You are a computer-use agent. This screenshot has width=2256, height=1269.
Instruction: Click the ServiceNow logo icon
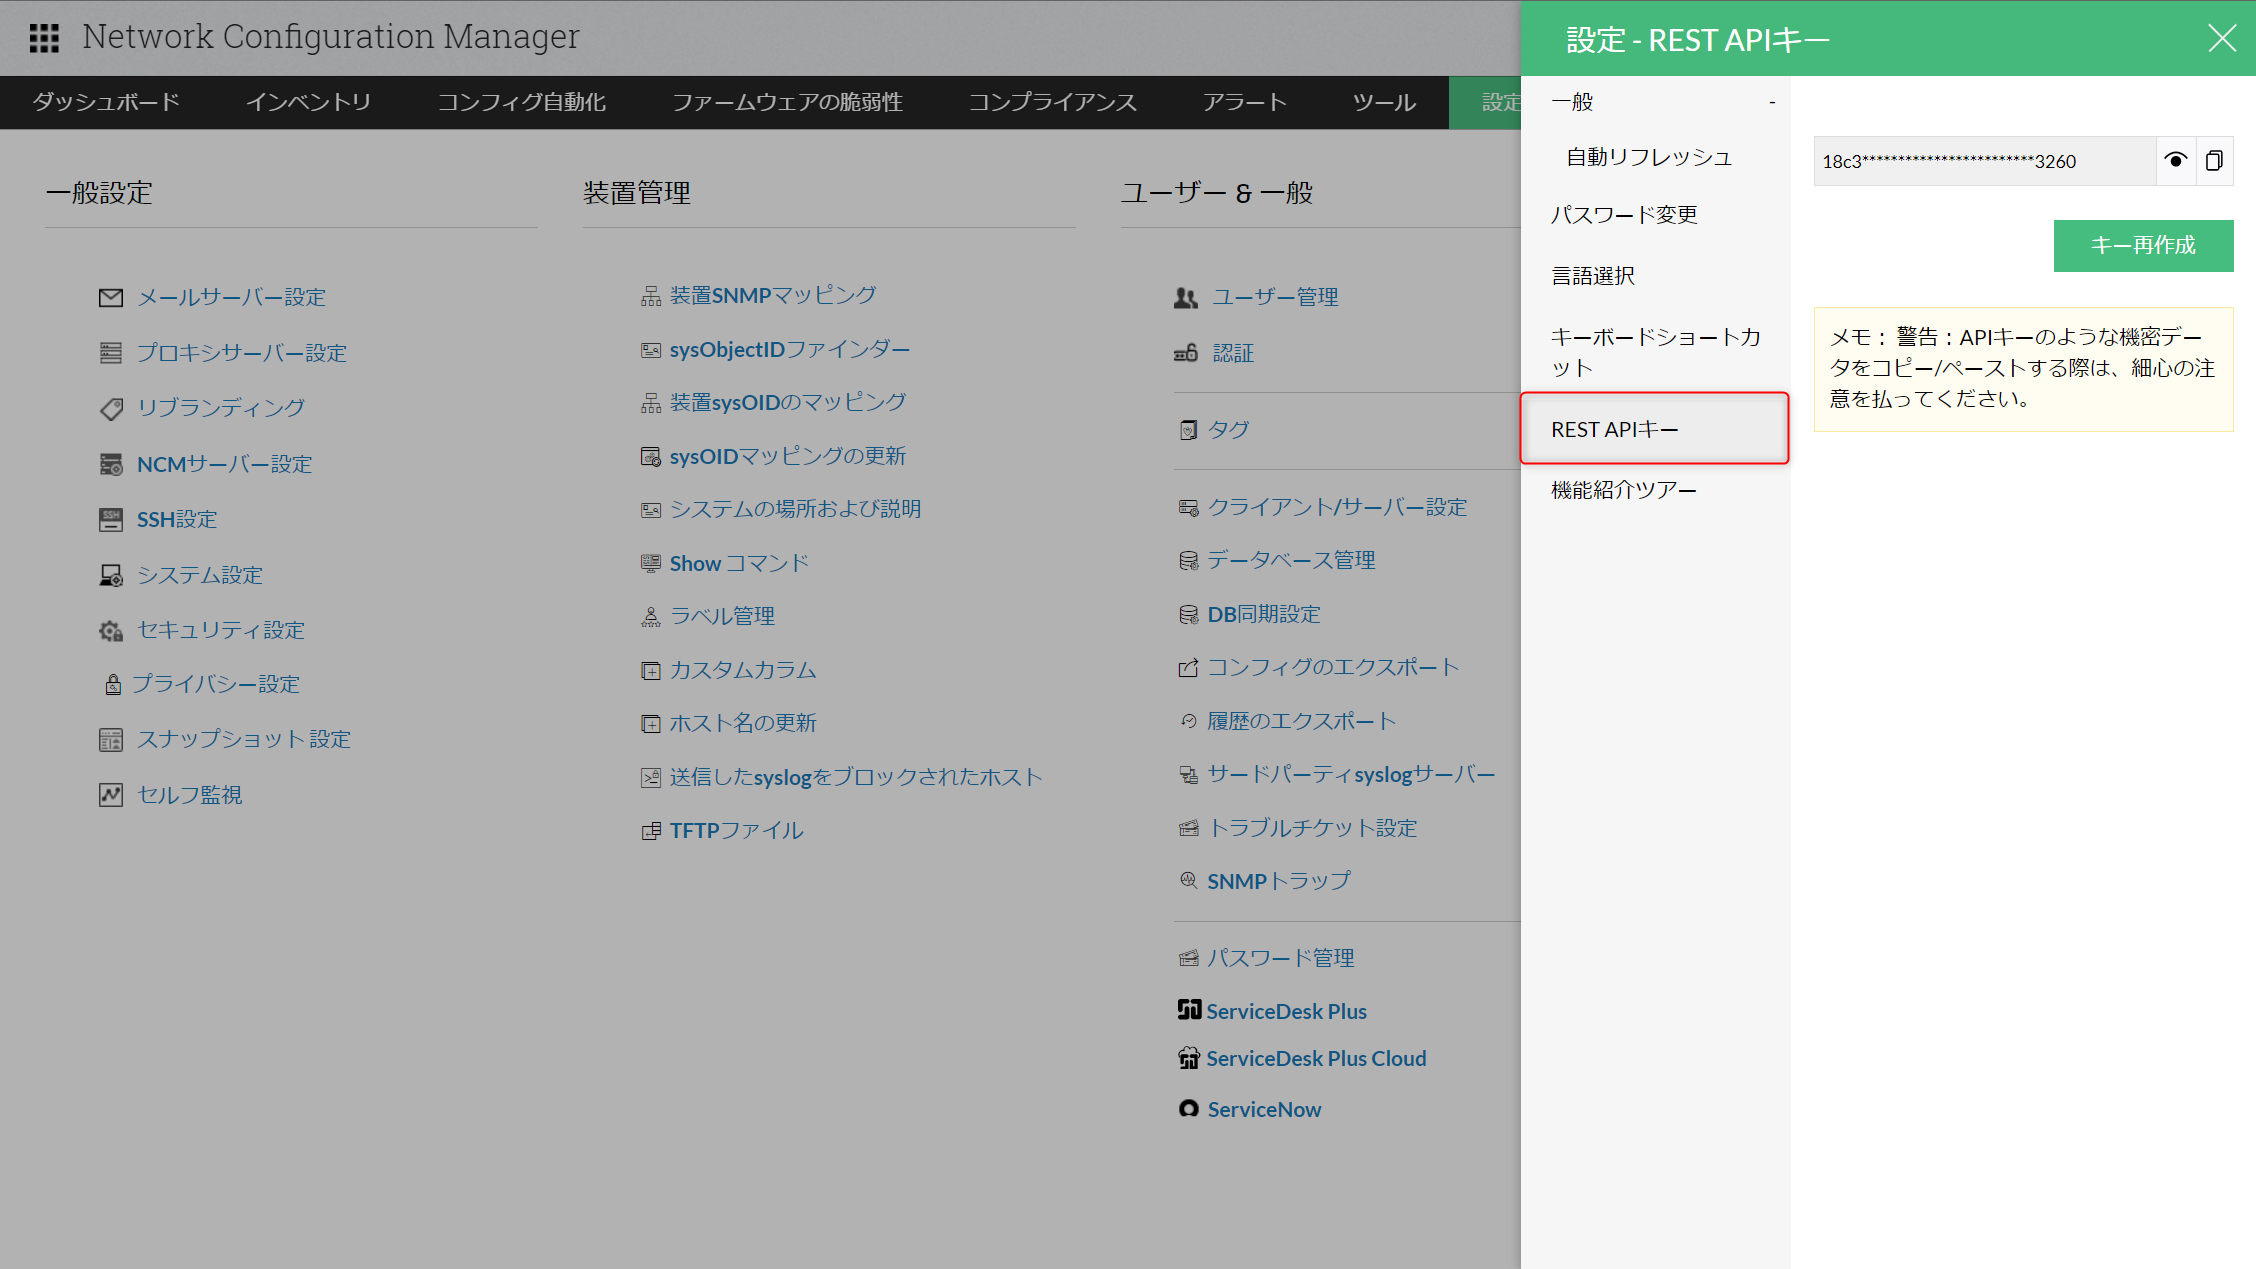[1188, 1109]
